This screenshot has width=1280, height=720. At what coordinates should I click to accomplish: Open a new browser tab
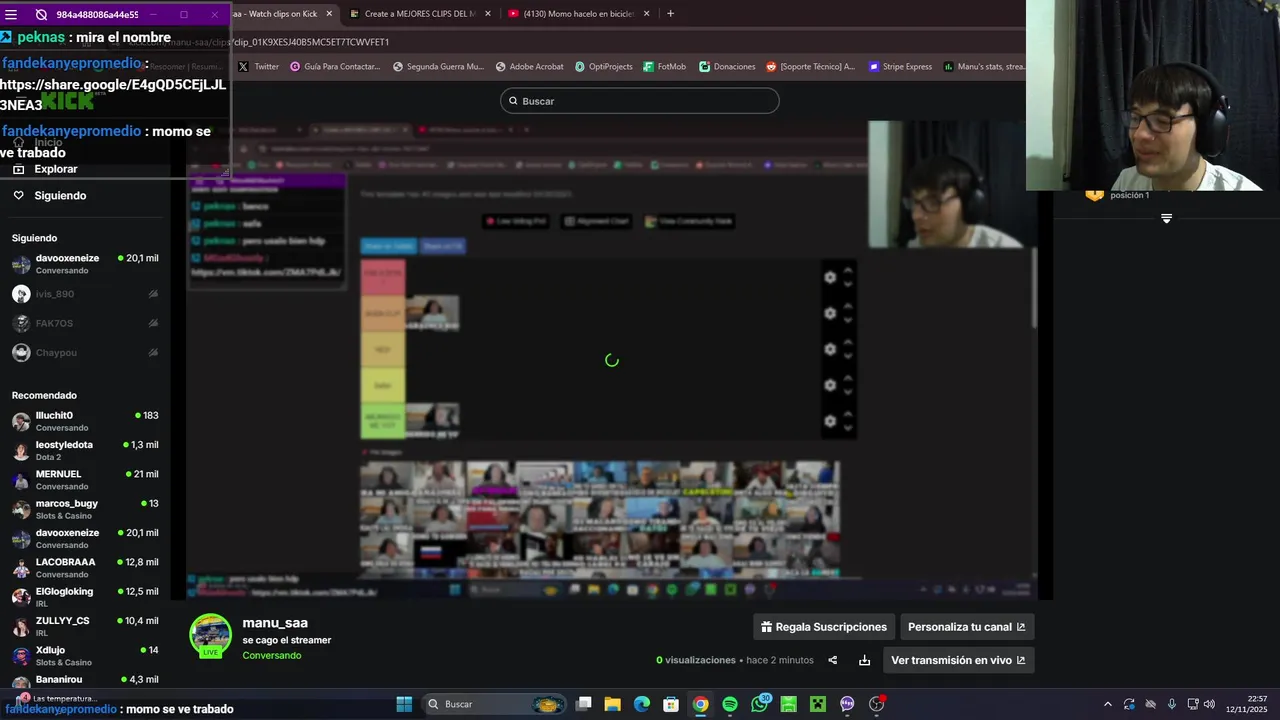(670, 14)
